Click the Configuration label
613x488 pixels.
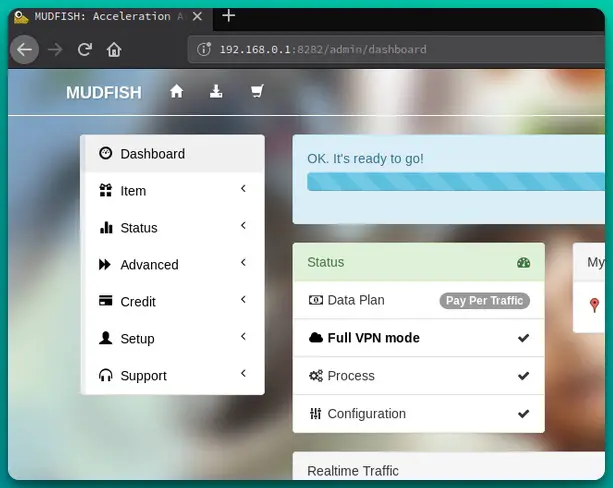pos(366,414)
